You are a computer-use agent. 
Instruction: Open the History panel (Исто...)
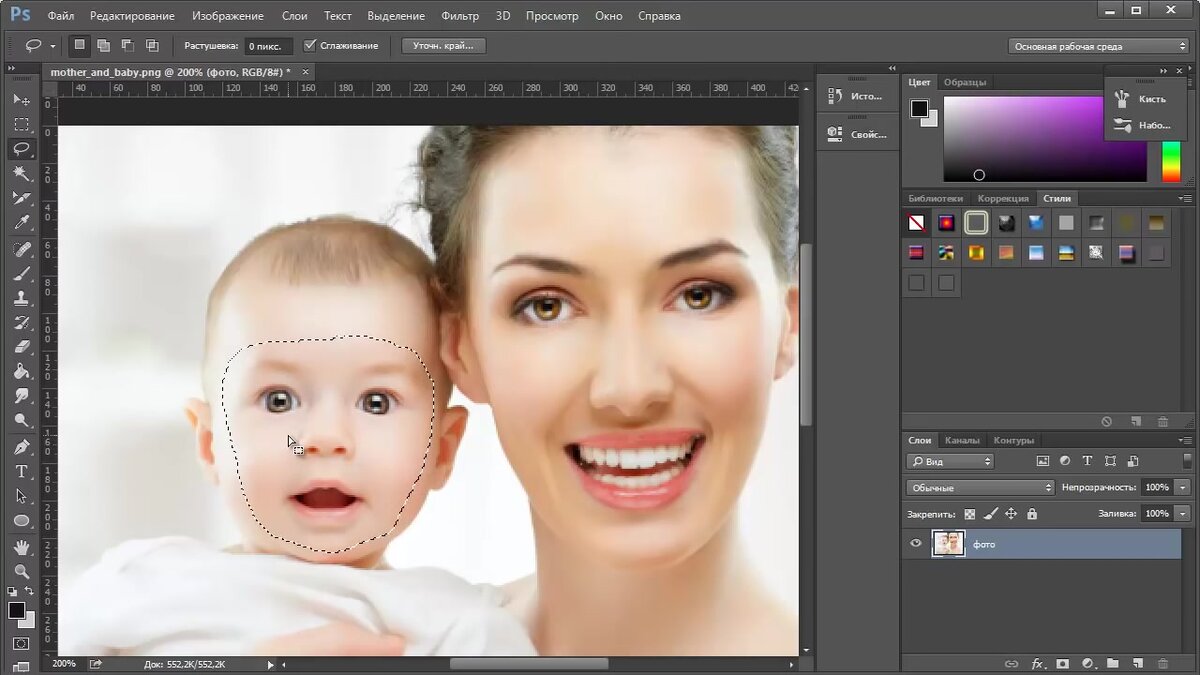point(855,96)
